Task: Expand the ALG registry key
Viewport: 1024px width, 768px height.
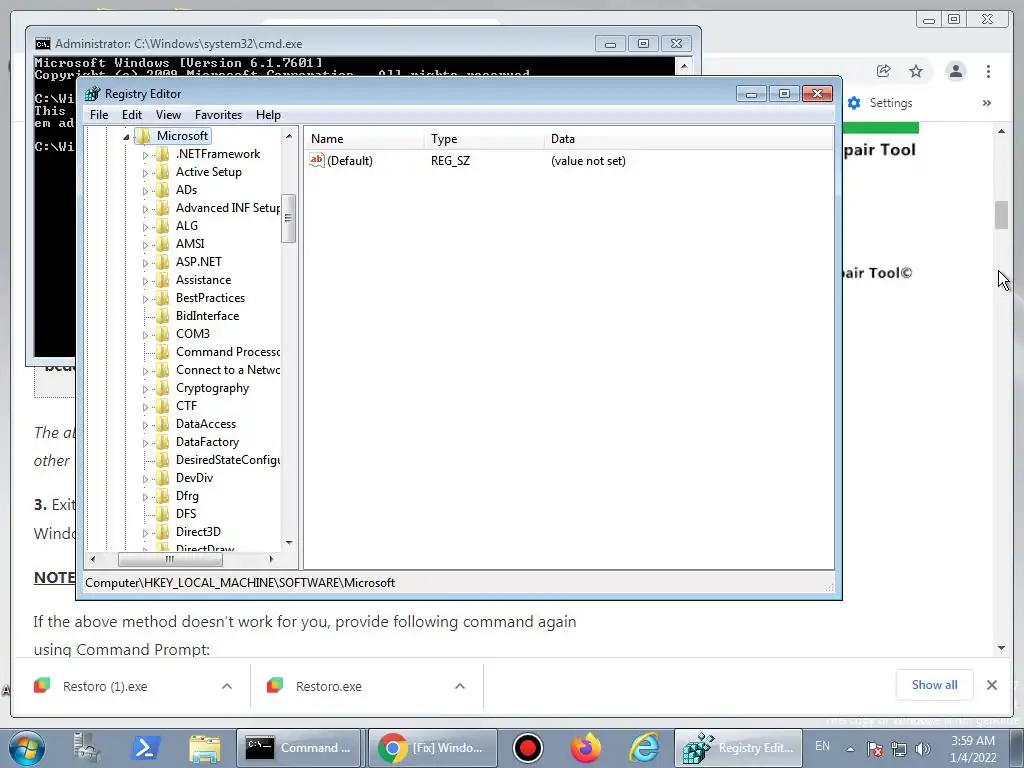Action: [x=145, y=227]
